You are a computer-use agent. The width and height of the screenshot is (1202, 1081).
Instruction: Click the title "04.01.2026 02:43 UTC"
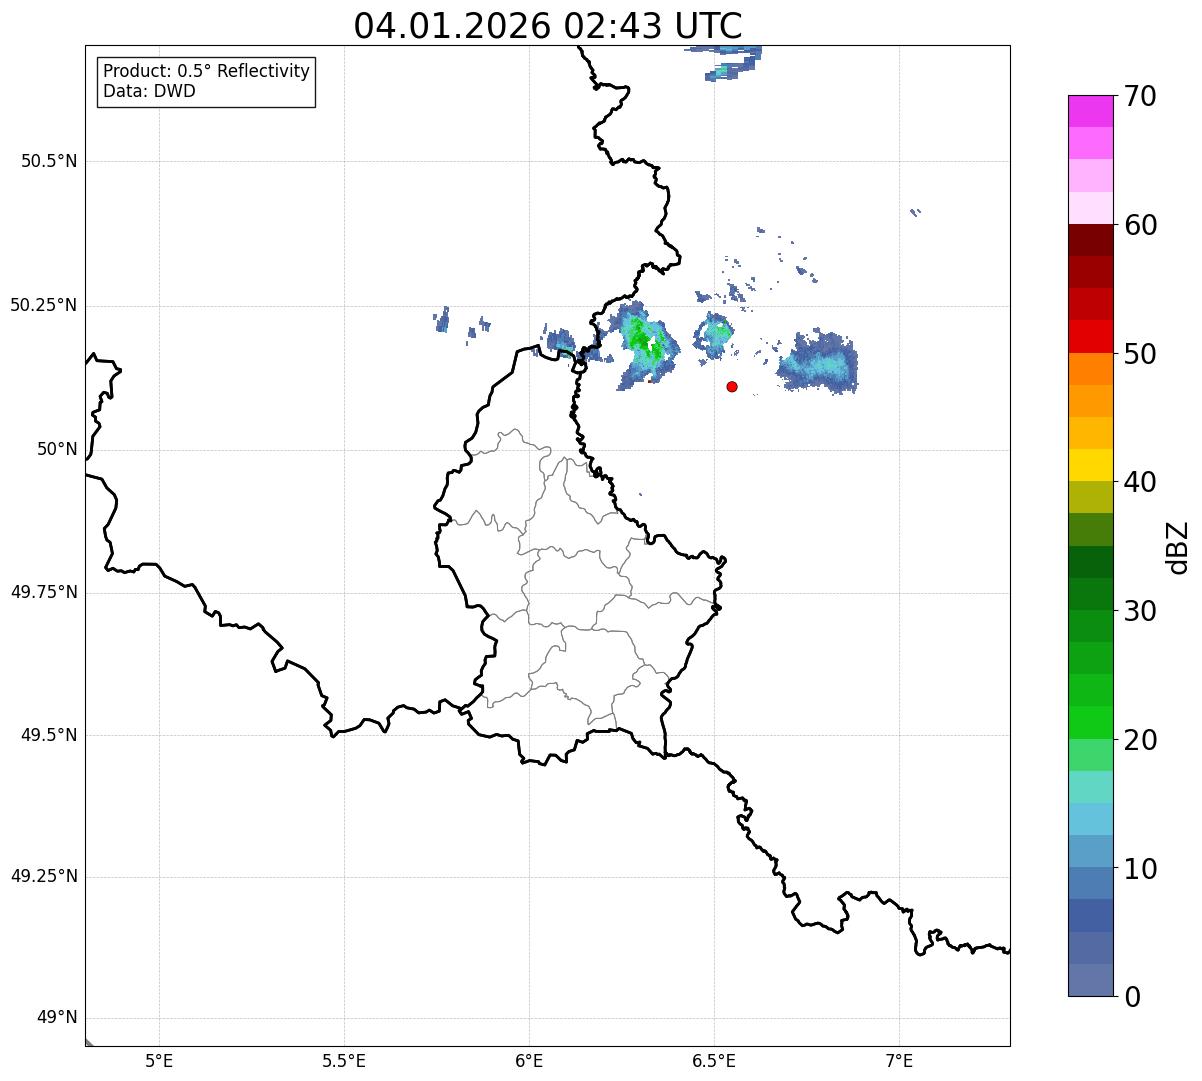point(548,25)
